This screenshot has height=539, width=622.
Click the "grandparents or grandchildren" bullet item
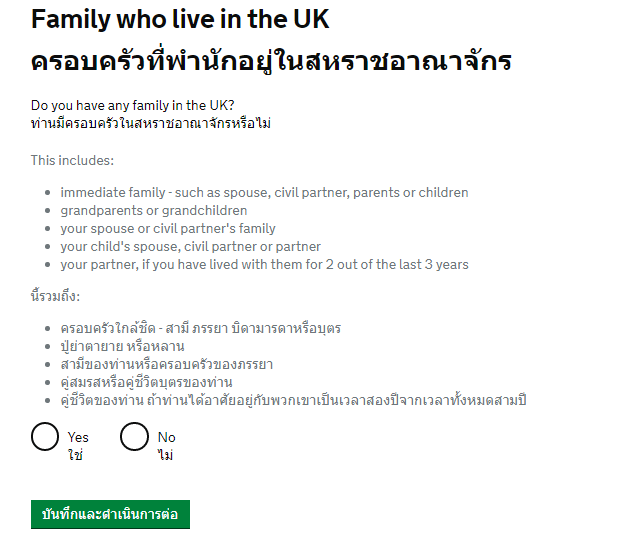[x=154, y=211]
